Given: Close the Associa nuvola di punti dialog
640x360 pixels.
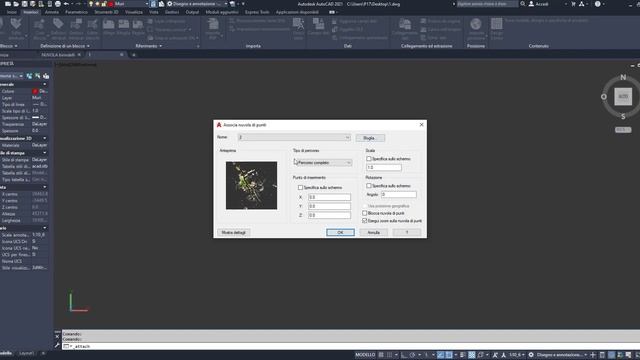Looking at the screenshot, I should pos(421,124).
